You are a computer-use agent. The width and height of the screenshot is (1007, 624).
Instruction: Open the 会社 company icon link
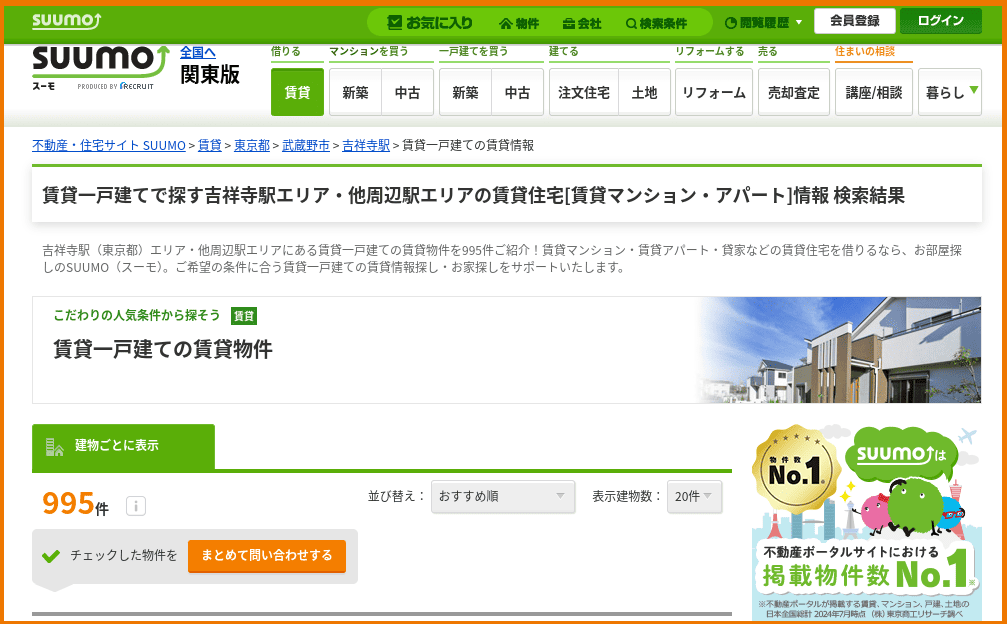[x=582, y=22]
